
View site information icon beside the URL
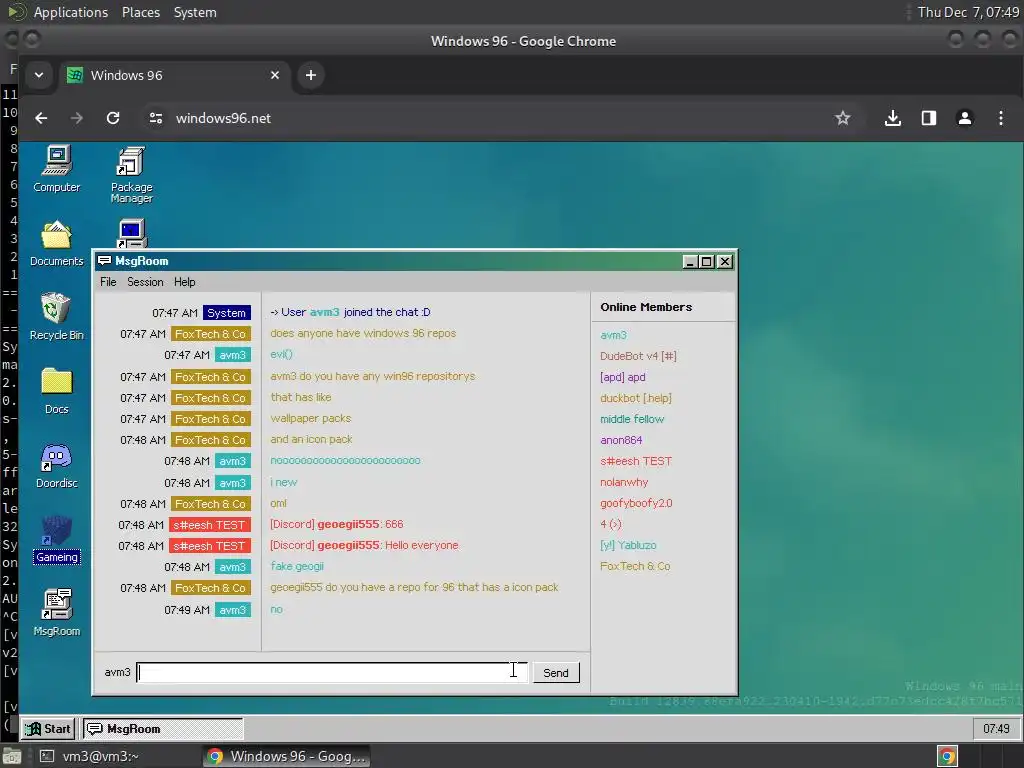[x=155, y=118]
